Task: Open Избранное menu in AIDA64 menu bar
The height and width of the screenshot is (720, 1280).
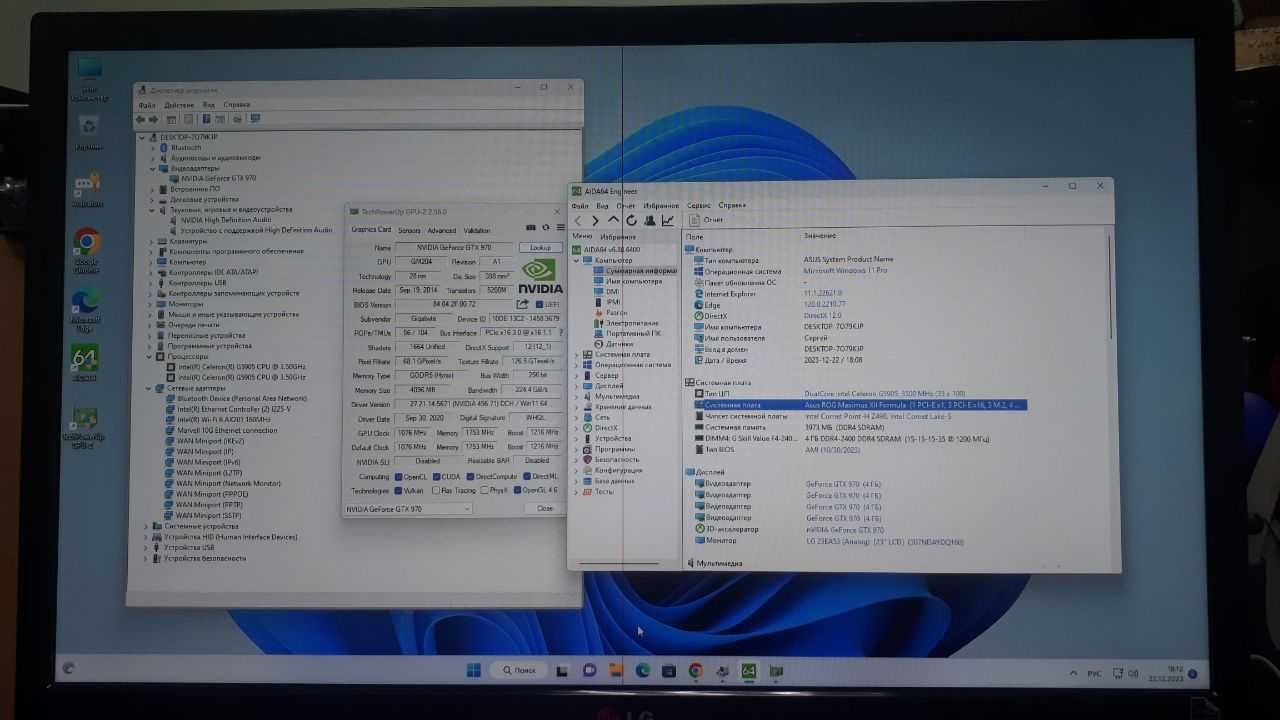Action: pos(661,205)
